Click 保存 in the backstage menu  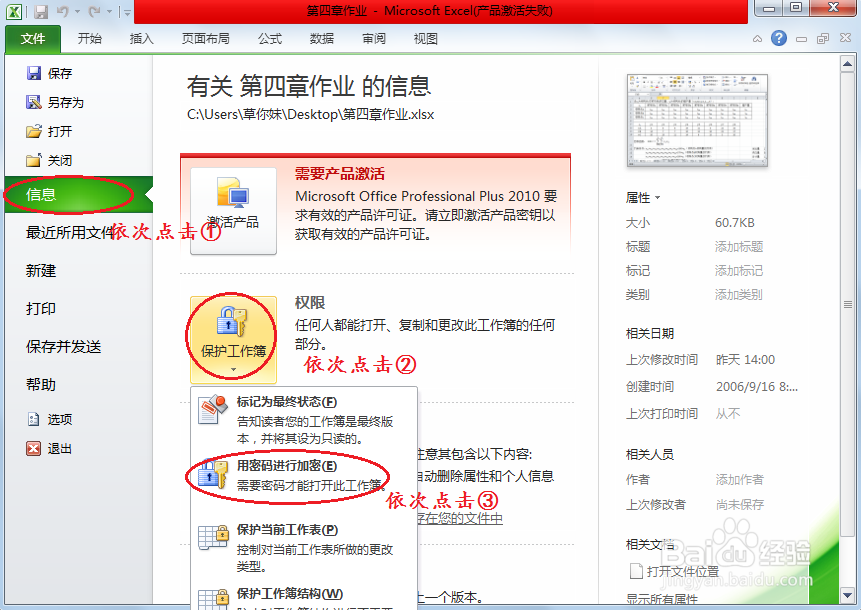[49, 73]
